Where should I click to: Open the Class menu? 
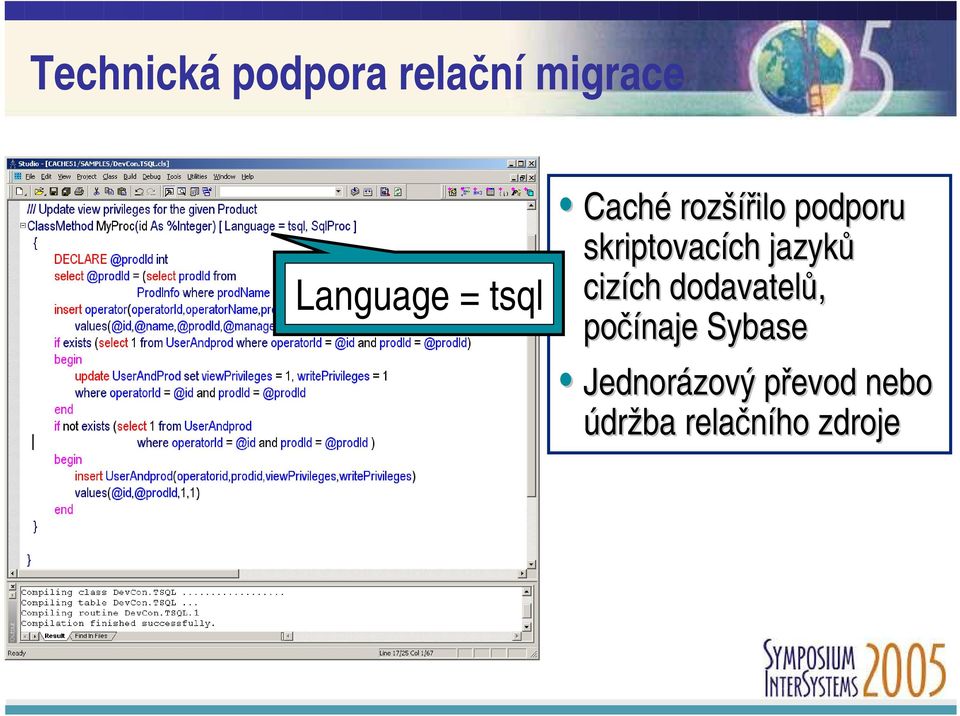click(110, 176)
